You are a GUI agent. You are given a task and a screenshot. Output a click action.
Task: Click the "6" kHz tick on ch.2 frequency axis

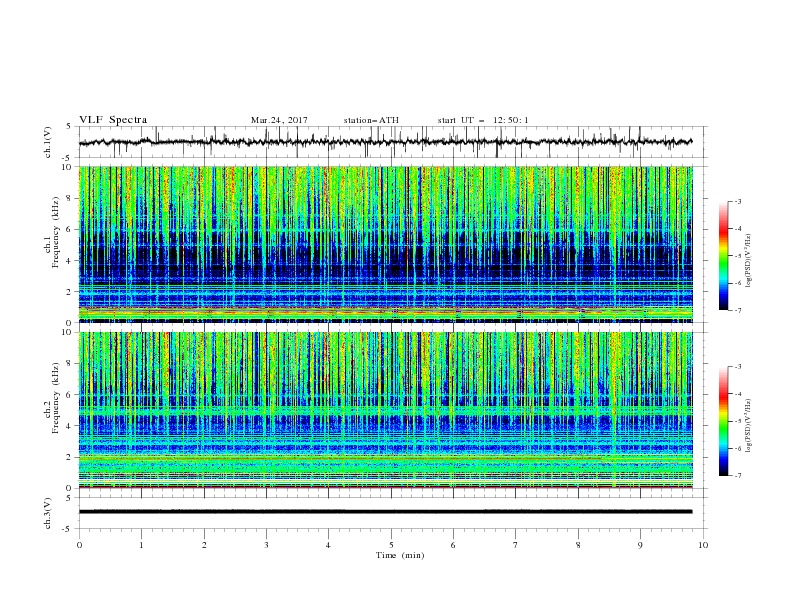71,395
